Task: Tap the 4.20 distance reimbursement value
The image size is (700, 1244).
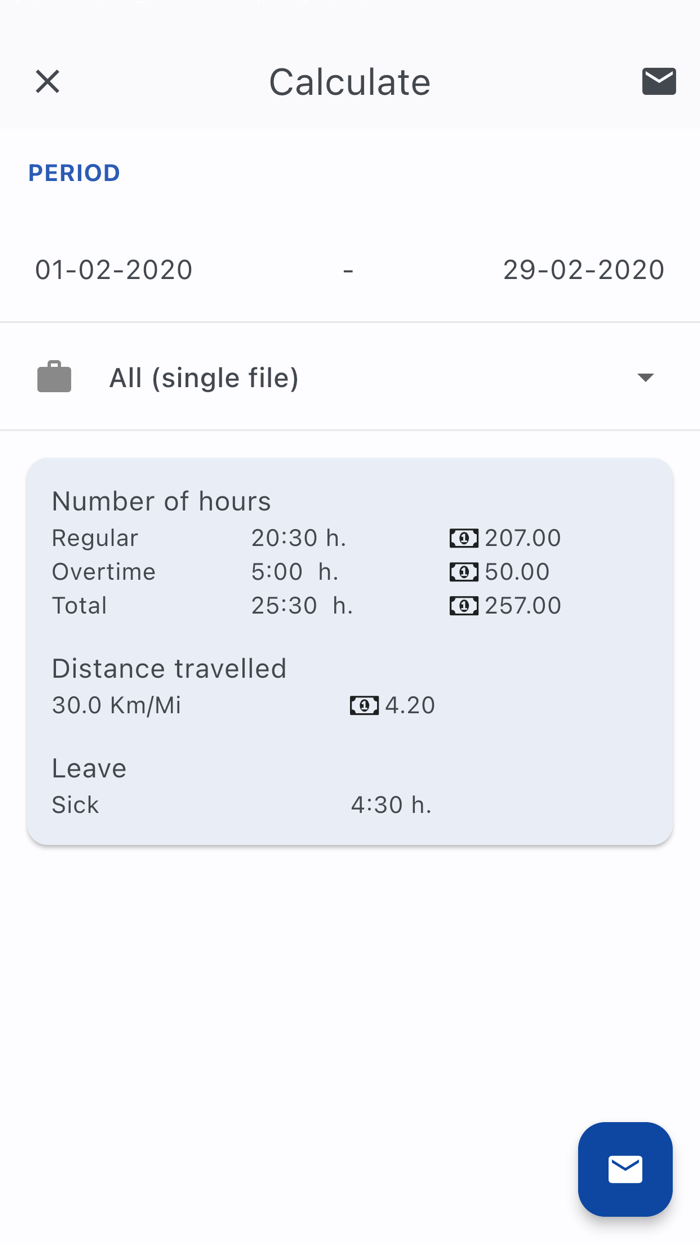Action: (410, 705)
